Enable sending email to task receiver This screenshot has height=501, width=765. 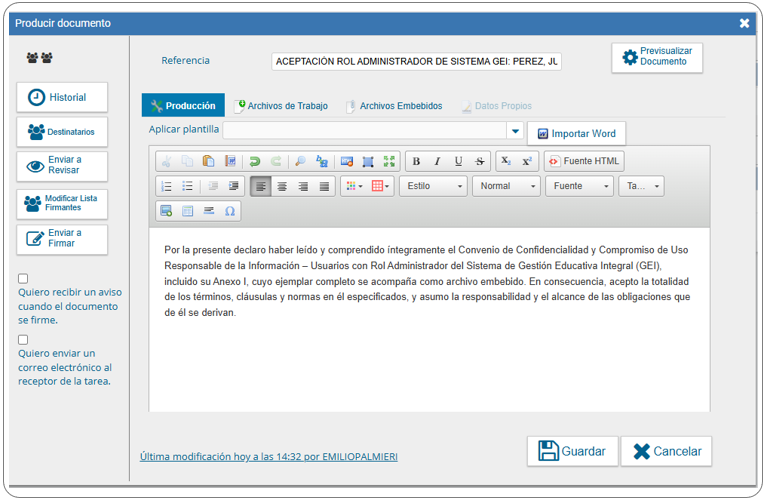pyautogui.click(x=23, y=340)
